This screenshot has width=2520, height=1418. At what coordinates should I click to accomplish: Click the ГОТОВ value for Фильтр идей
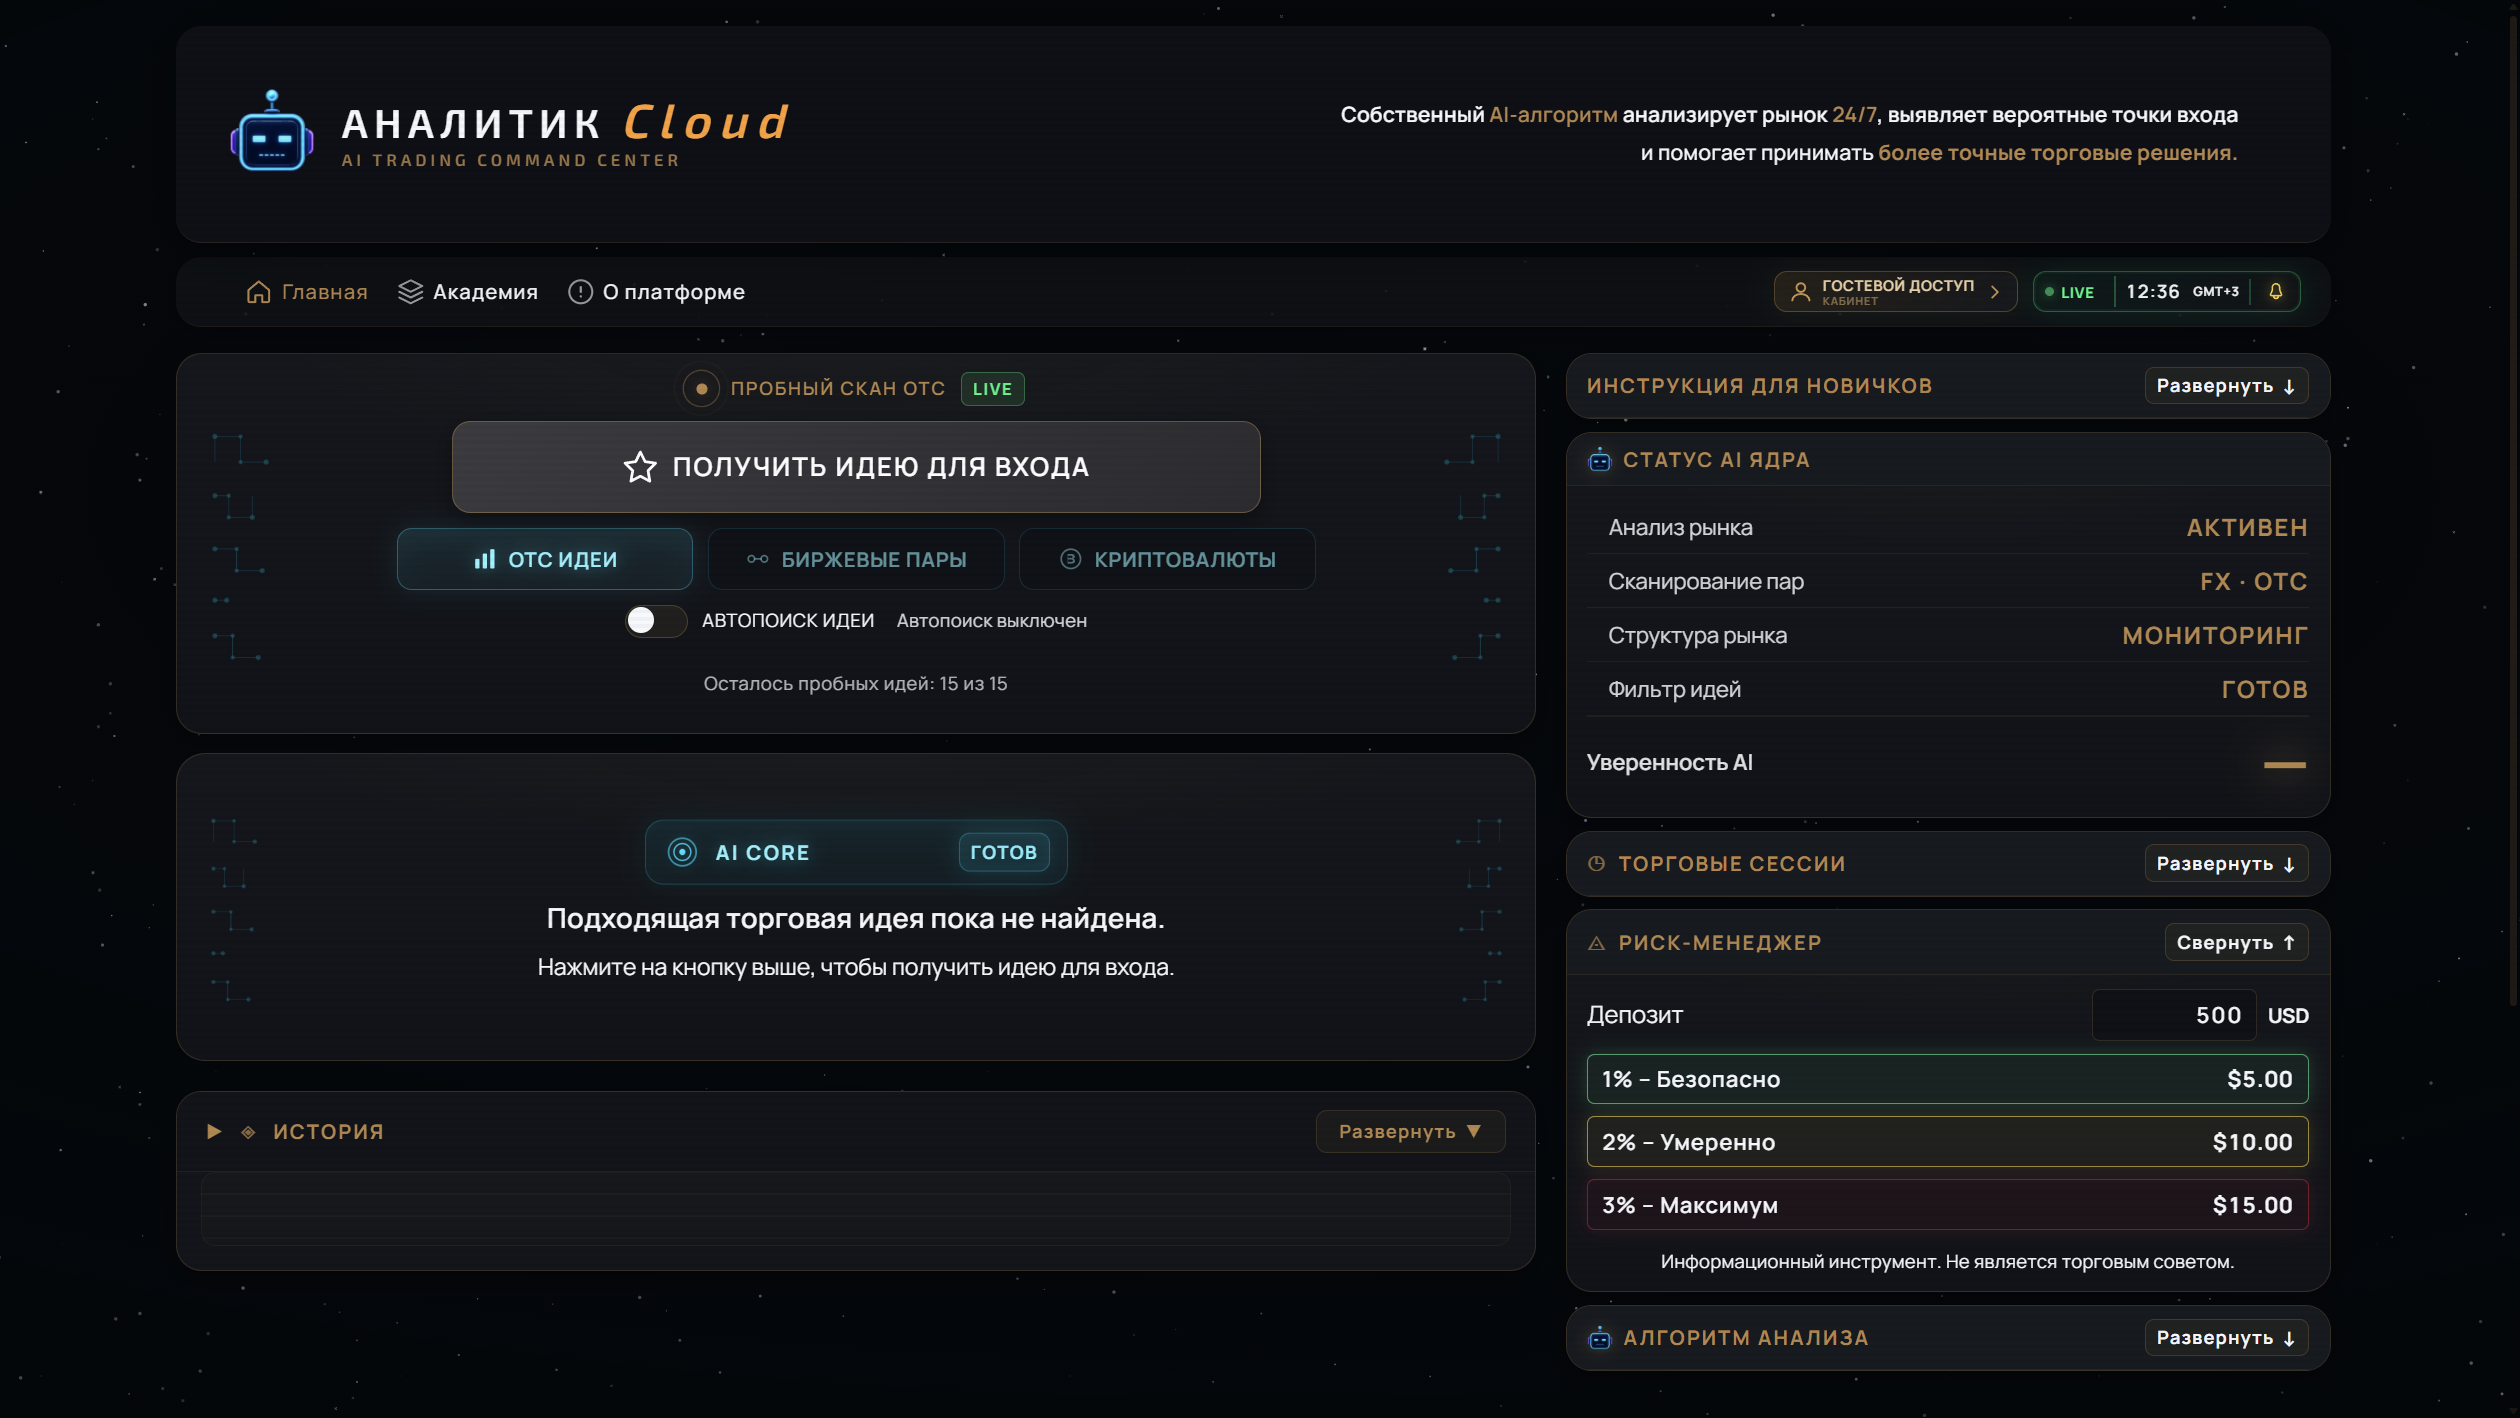2265,690
